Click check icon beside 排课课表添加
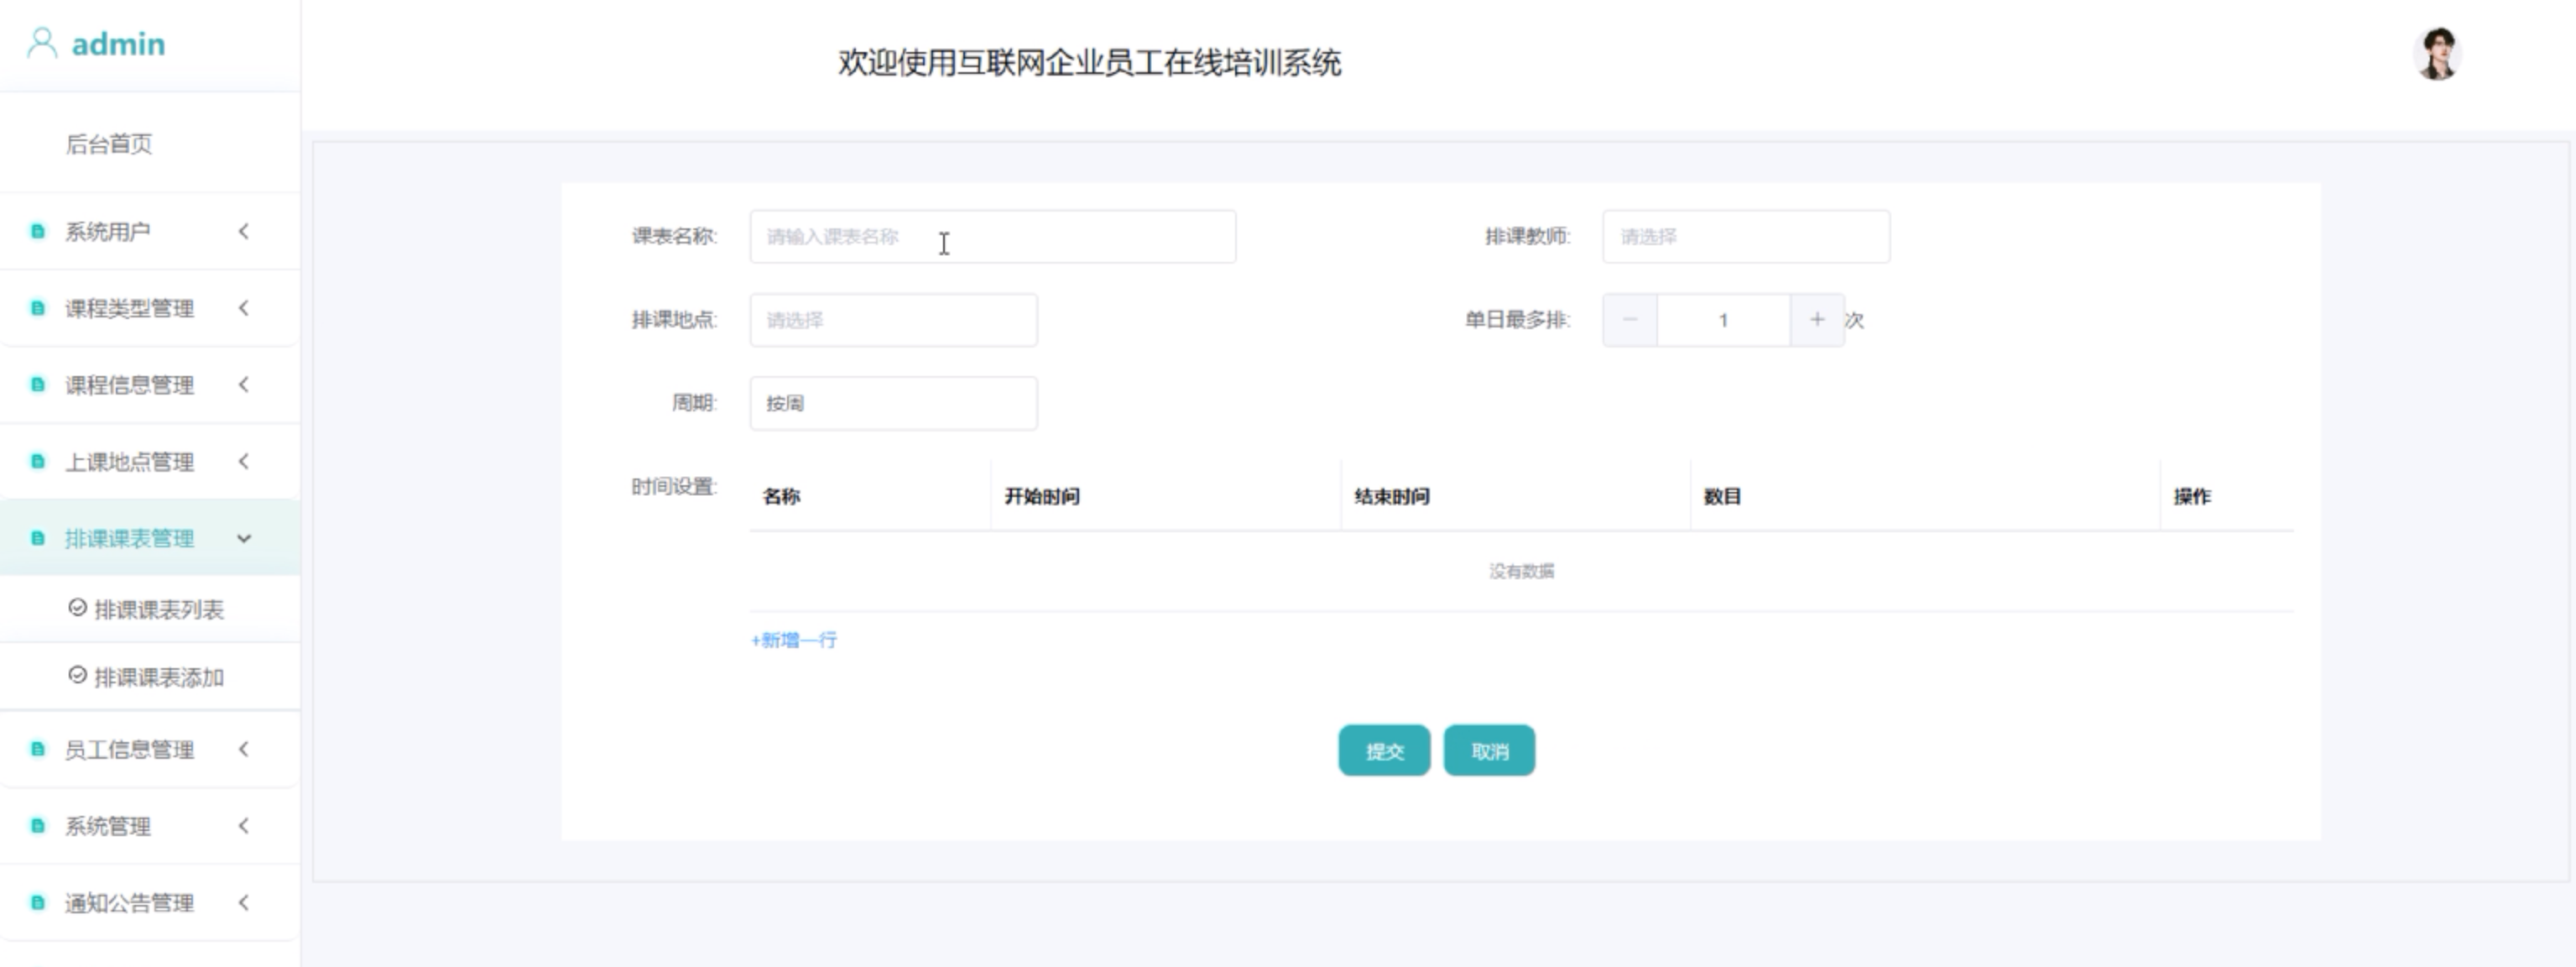The image size is (2576, 967). (77, 675)
